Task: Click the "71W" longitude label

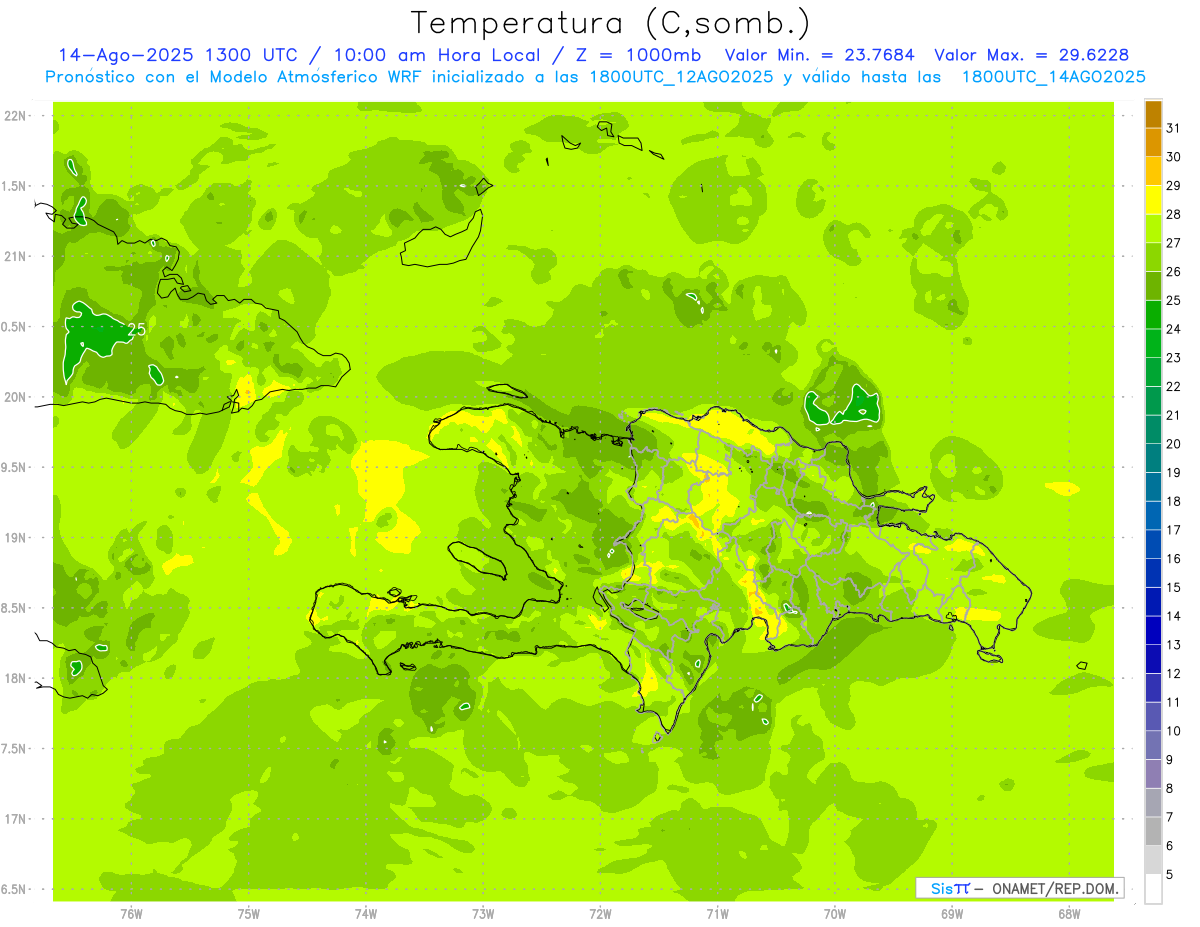Action: click(717, 914)
